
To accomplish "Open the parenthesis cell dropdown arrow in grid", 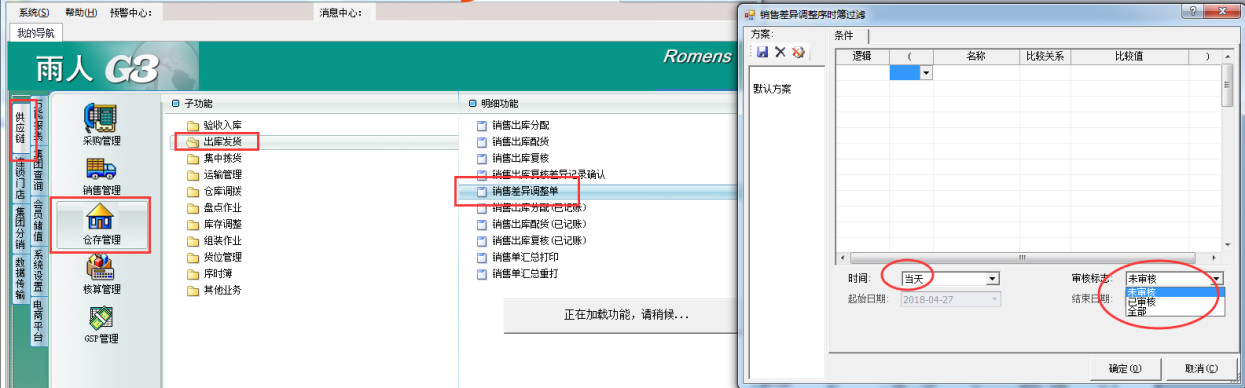I will (x=927, y=72).
